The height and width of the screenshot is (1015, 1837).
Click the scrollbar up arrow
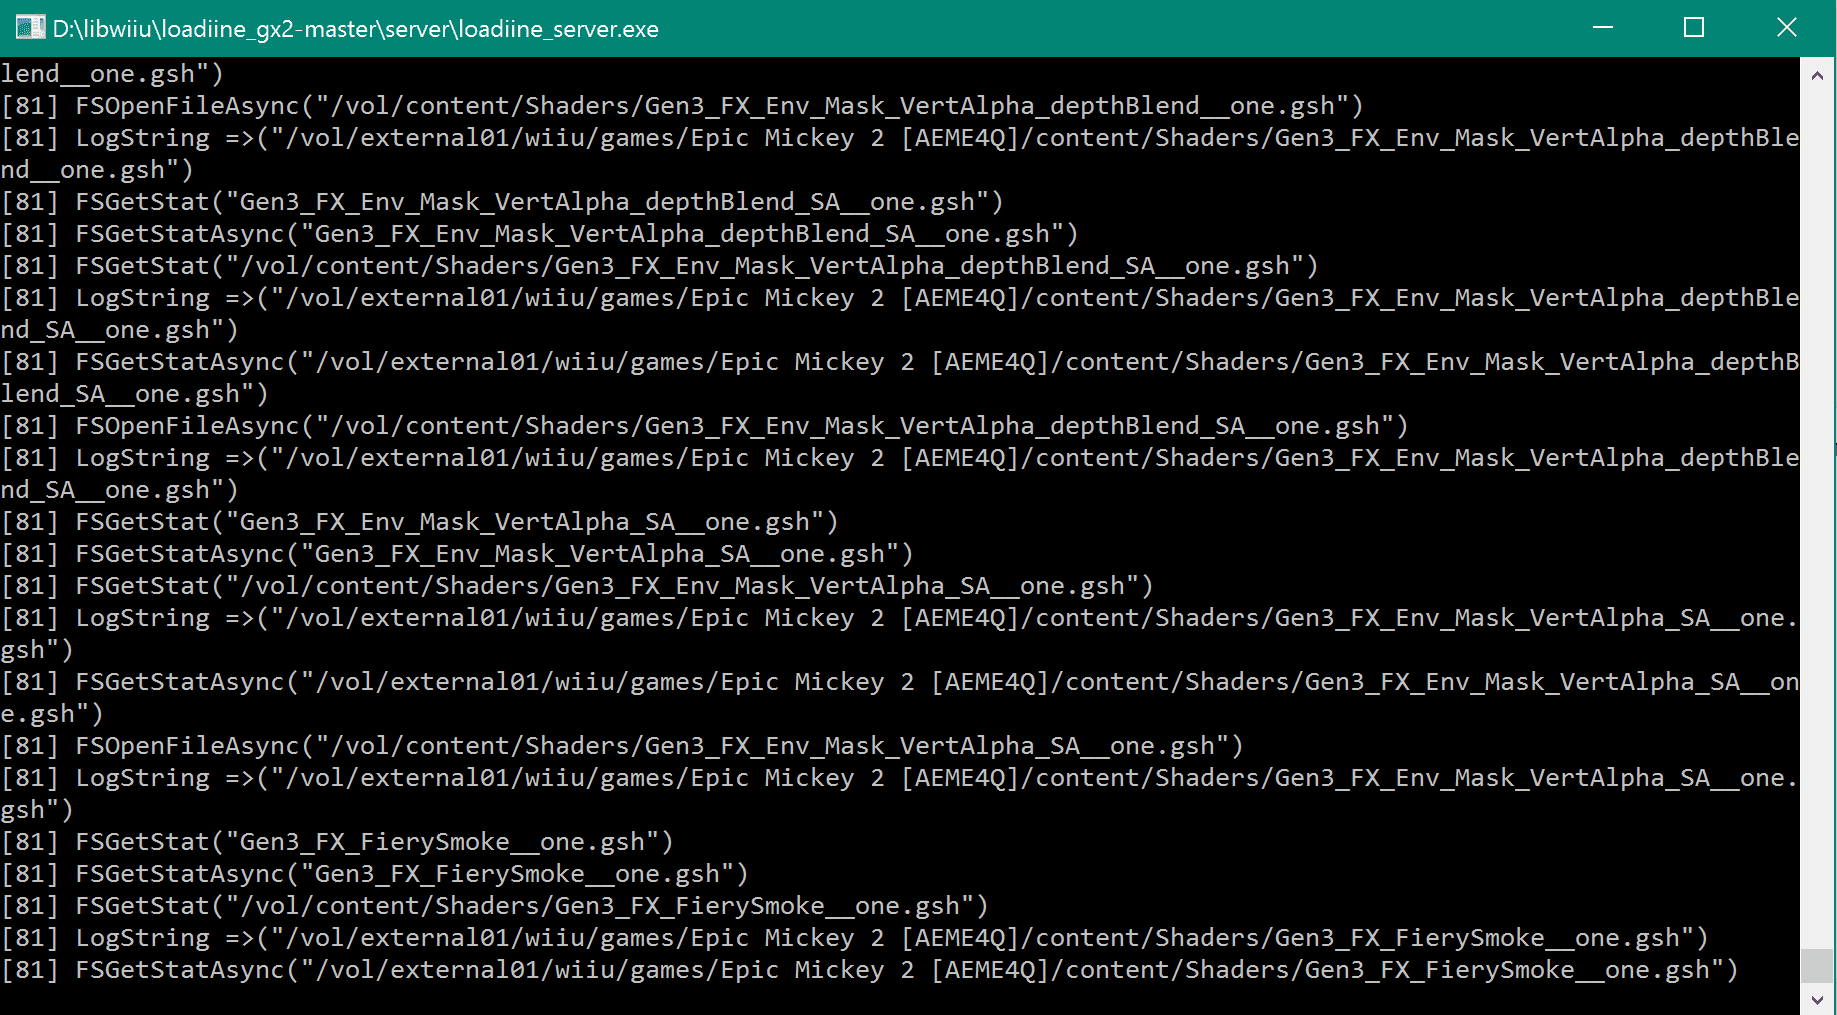pyautogui.click(x=1817, y=75)
